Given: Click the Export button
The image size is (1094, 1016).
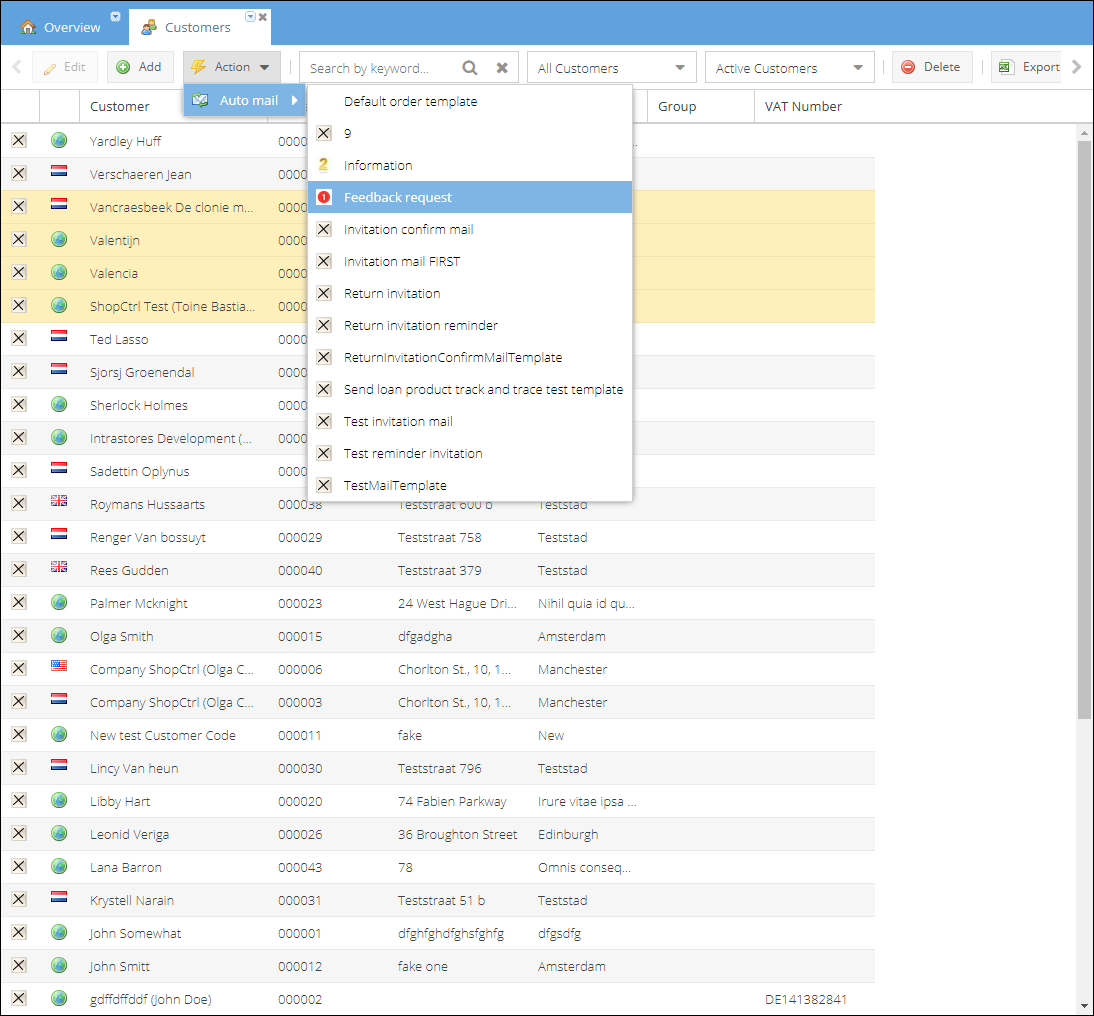Looking at the screenshot, I should [x=1028, y=67].
